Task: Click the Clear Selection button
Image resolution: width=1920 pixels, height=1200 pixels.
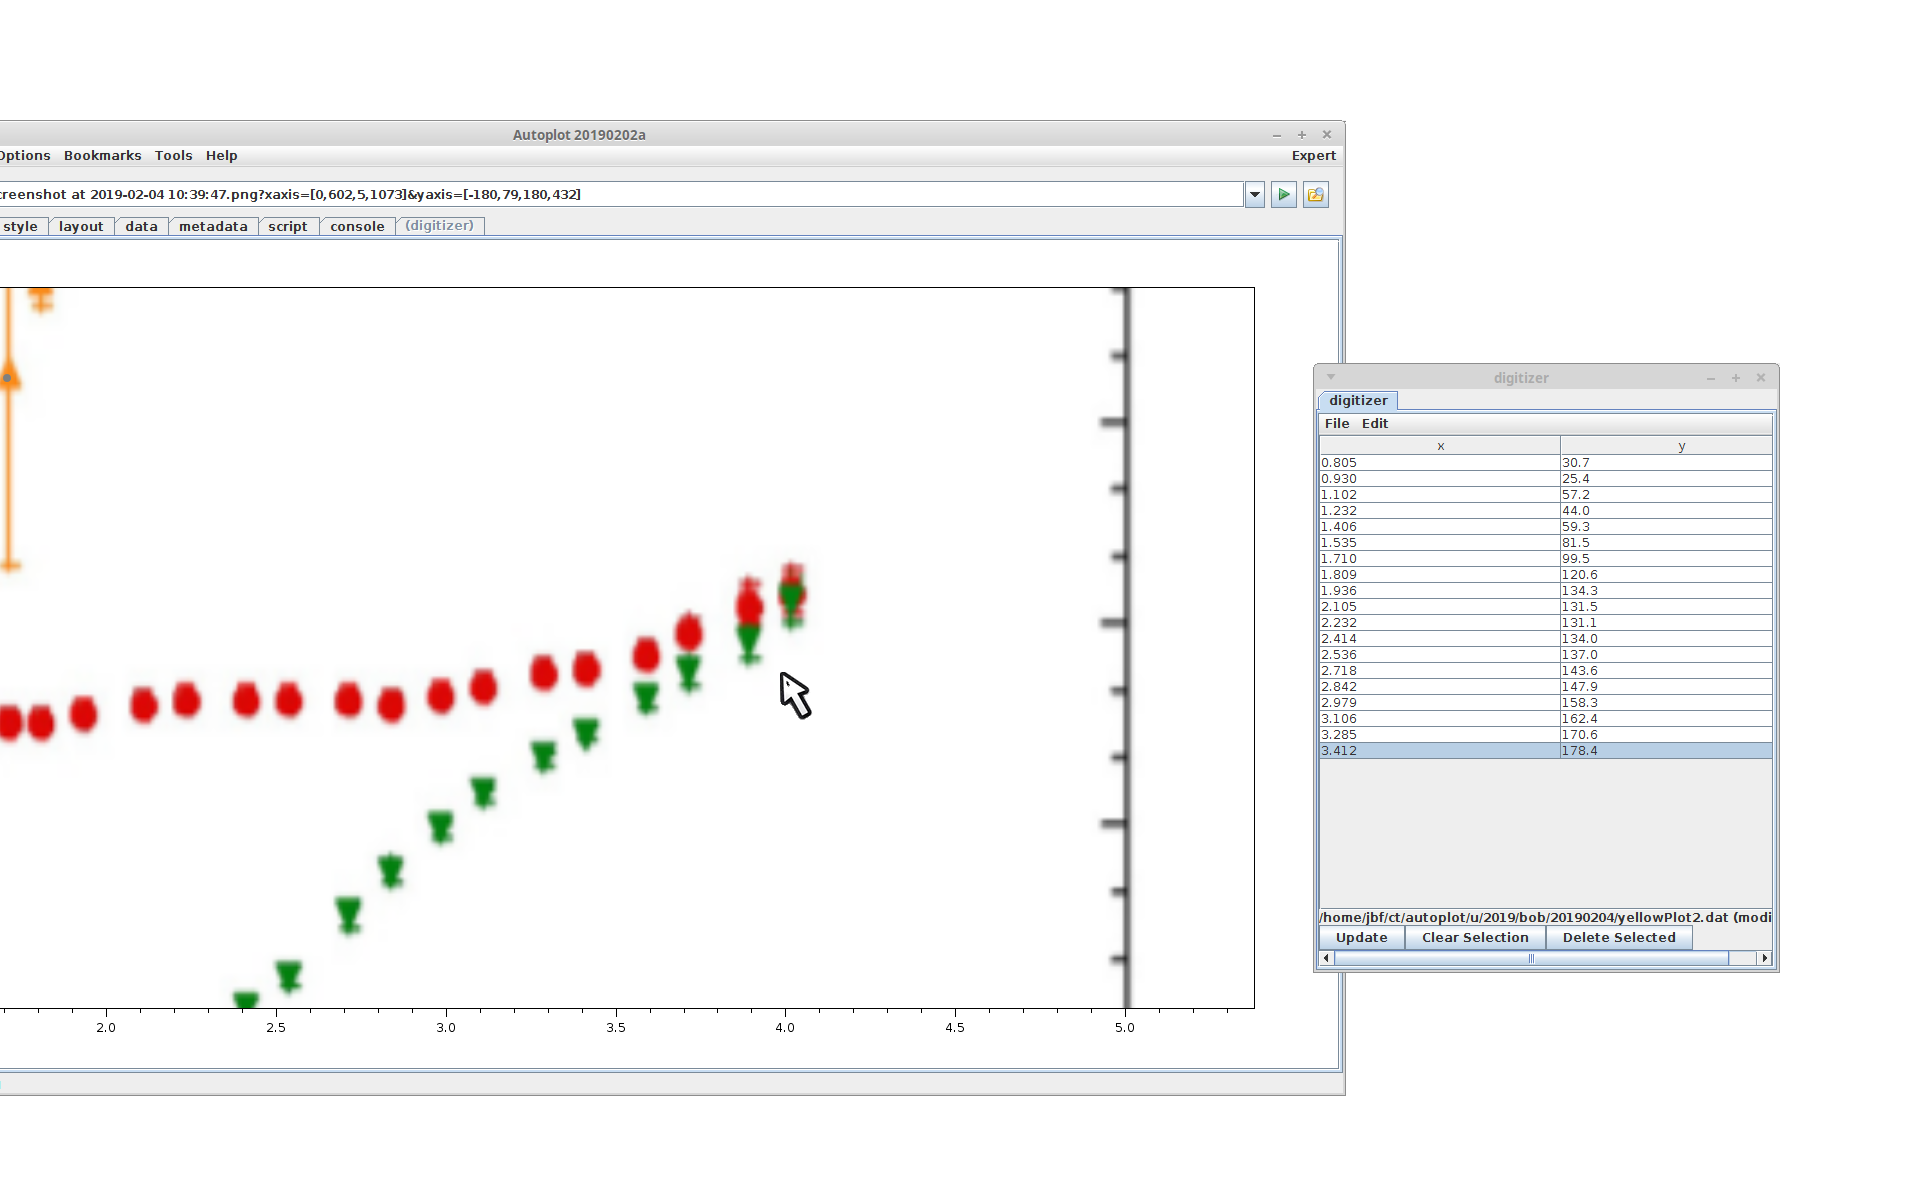Action: (x=1475, y=938)
